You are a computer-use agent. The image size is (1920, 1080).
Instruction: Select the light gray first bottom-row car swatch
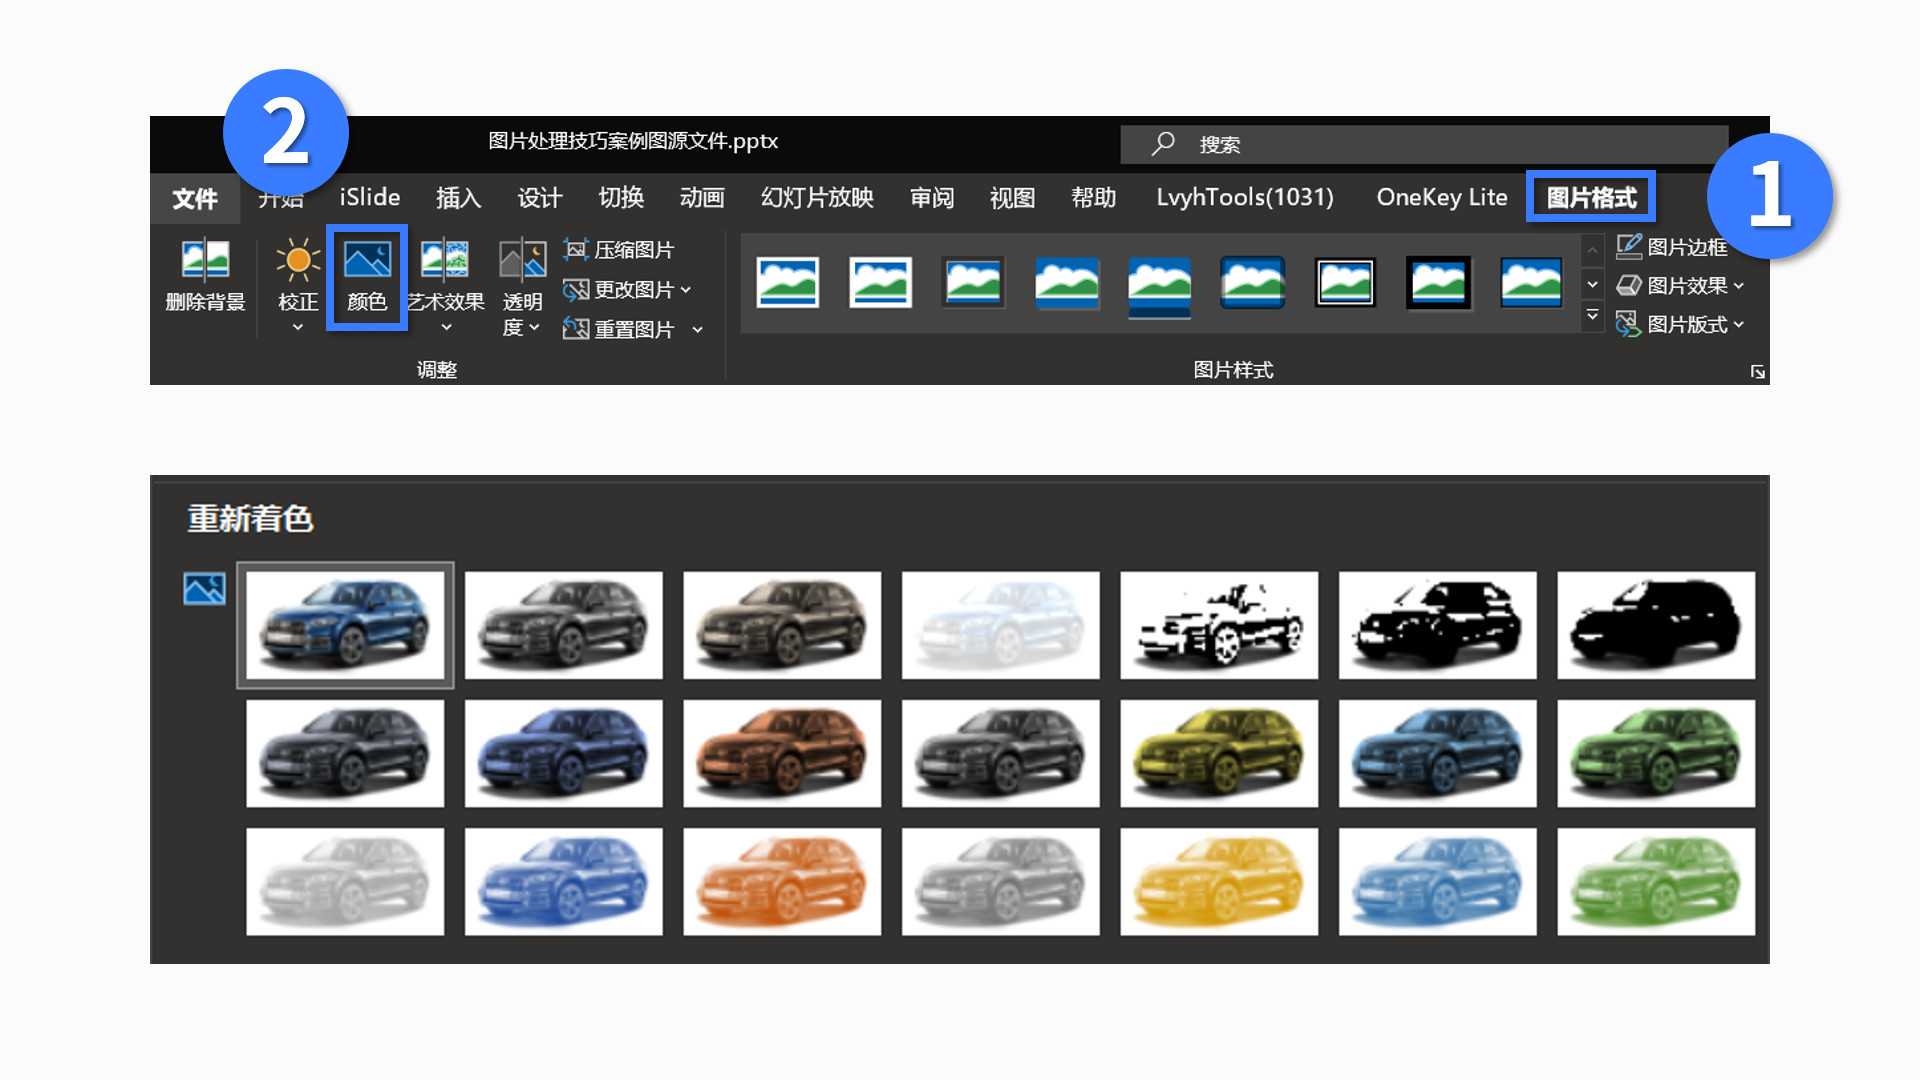(345, 881)
